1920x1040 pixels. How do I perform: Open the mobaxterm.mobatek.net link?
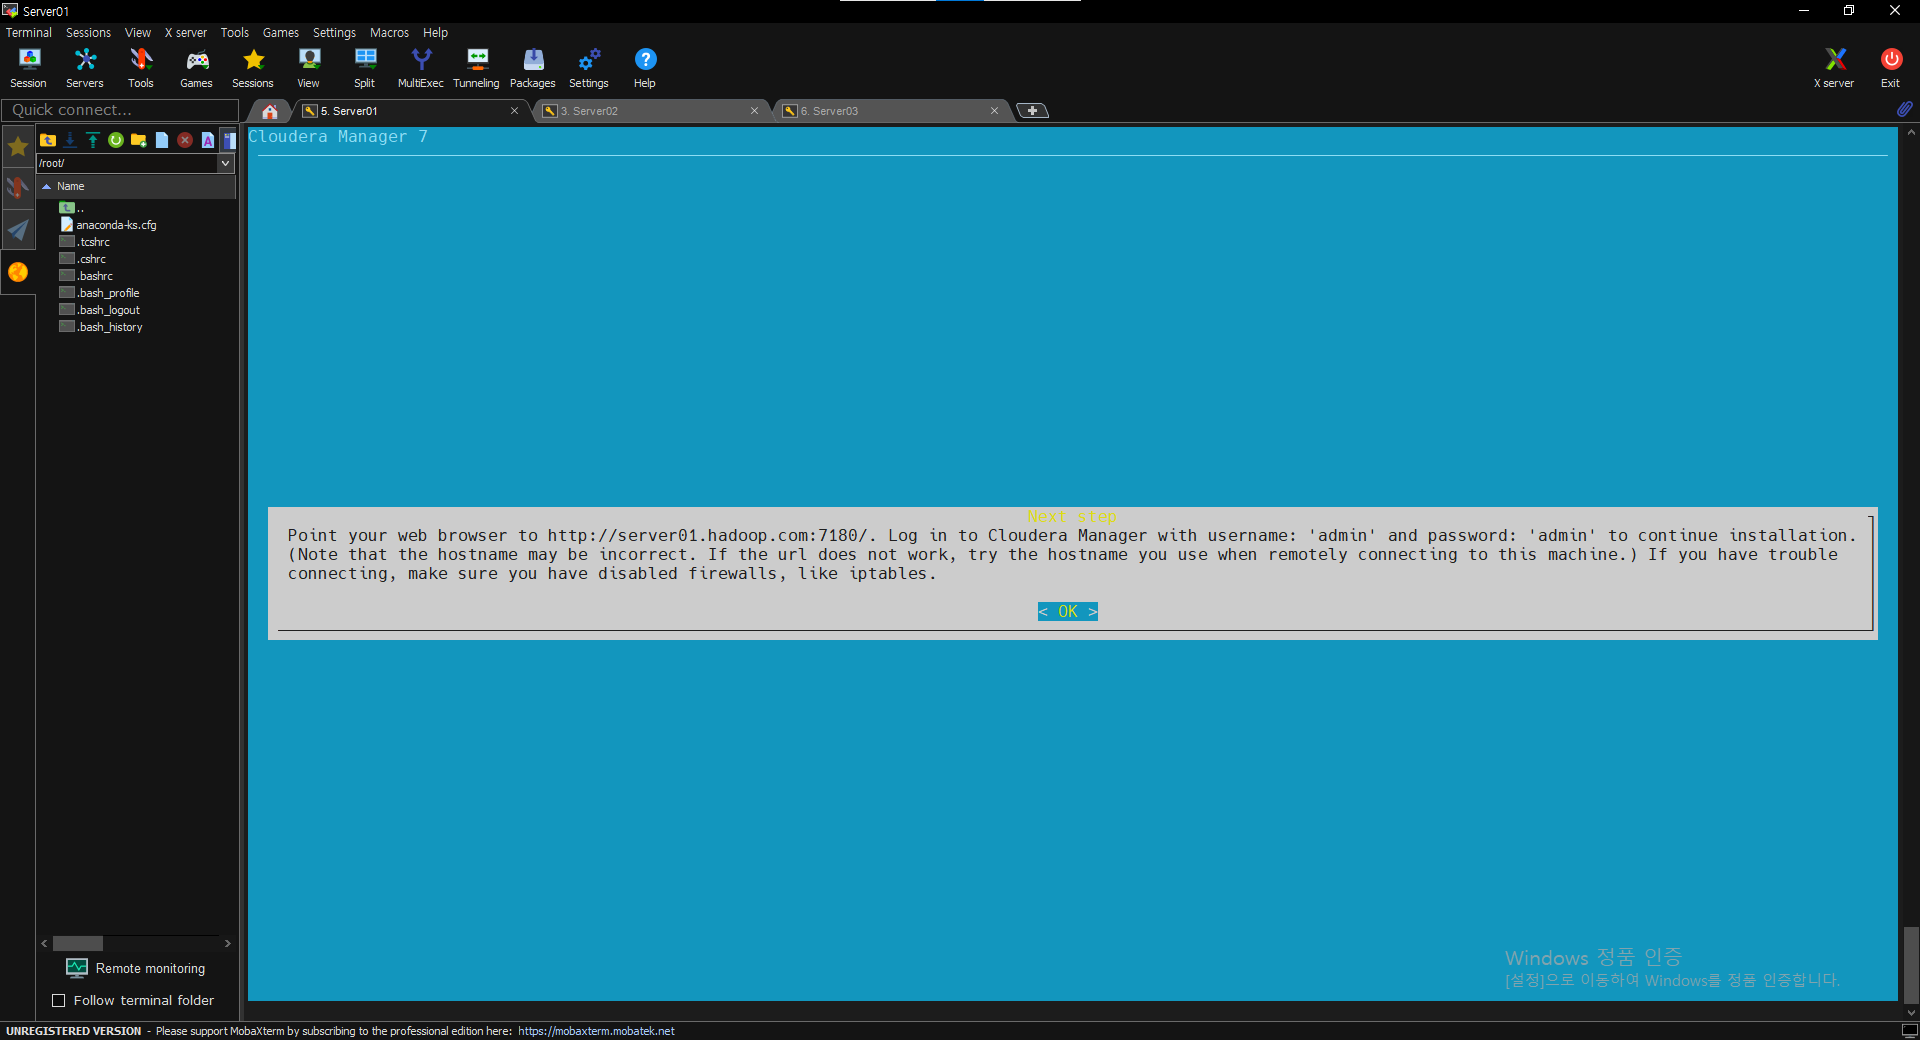pos(596,1031)
